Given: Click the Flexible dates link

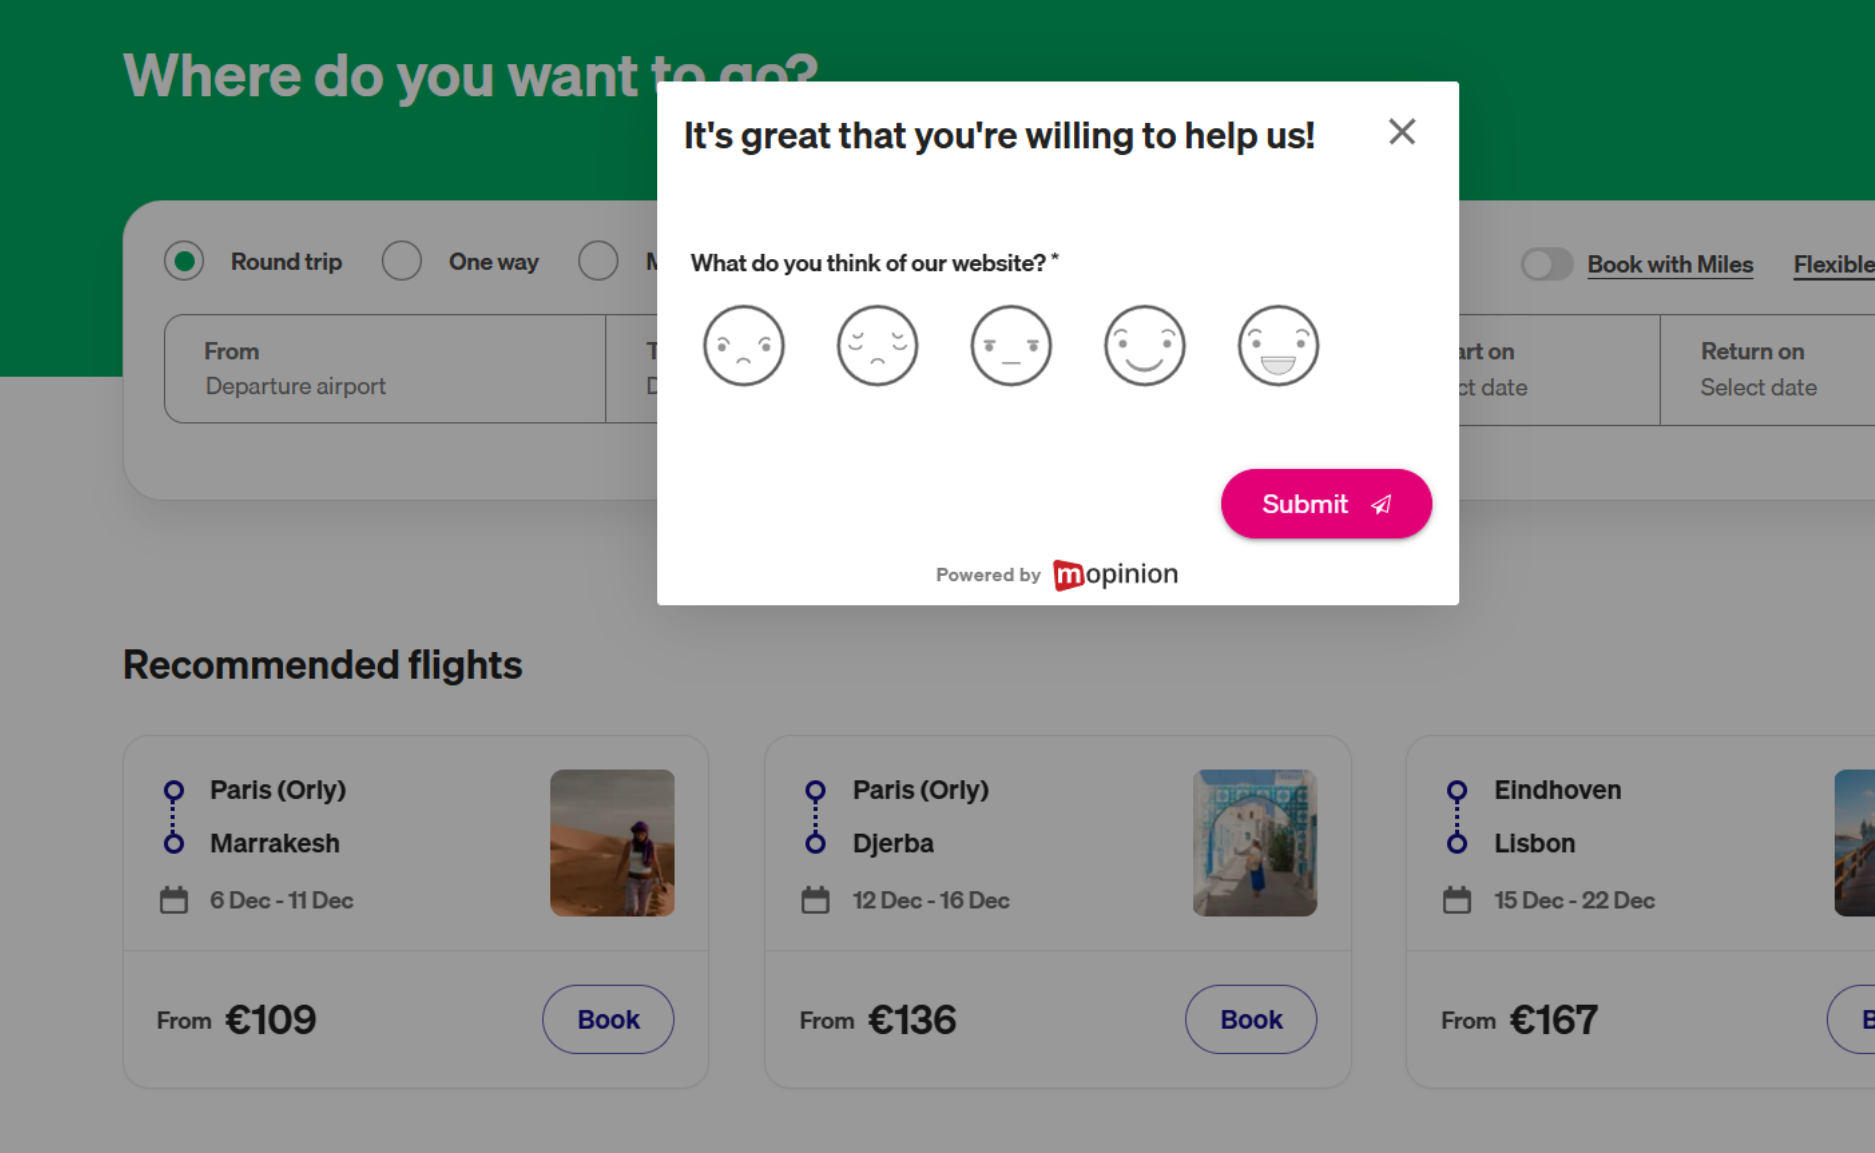Looking at the screenshot, I should tap(1833, 265).
